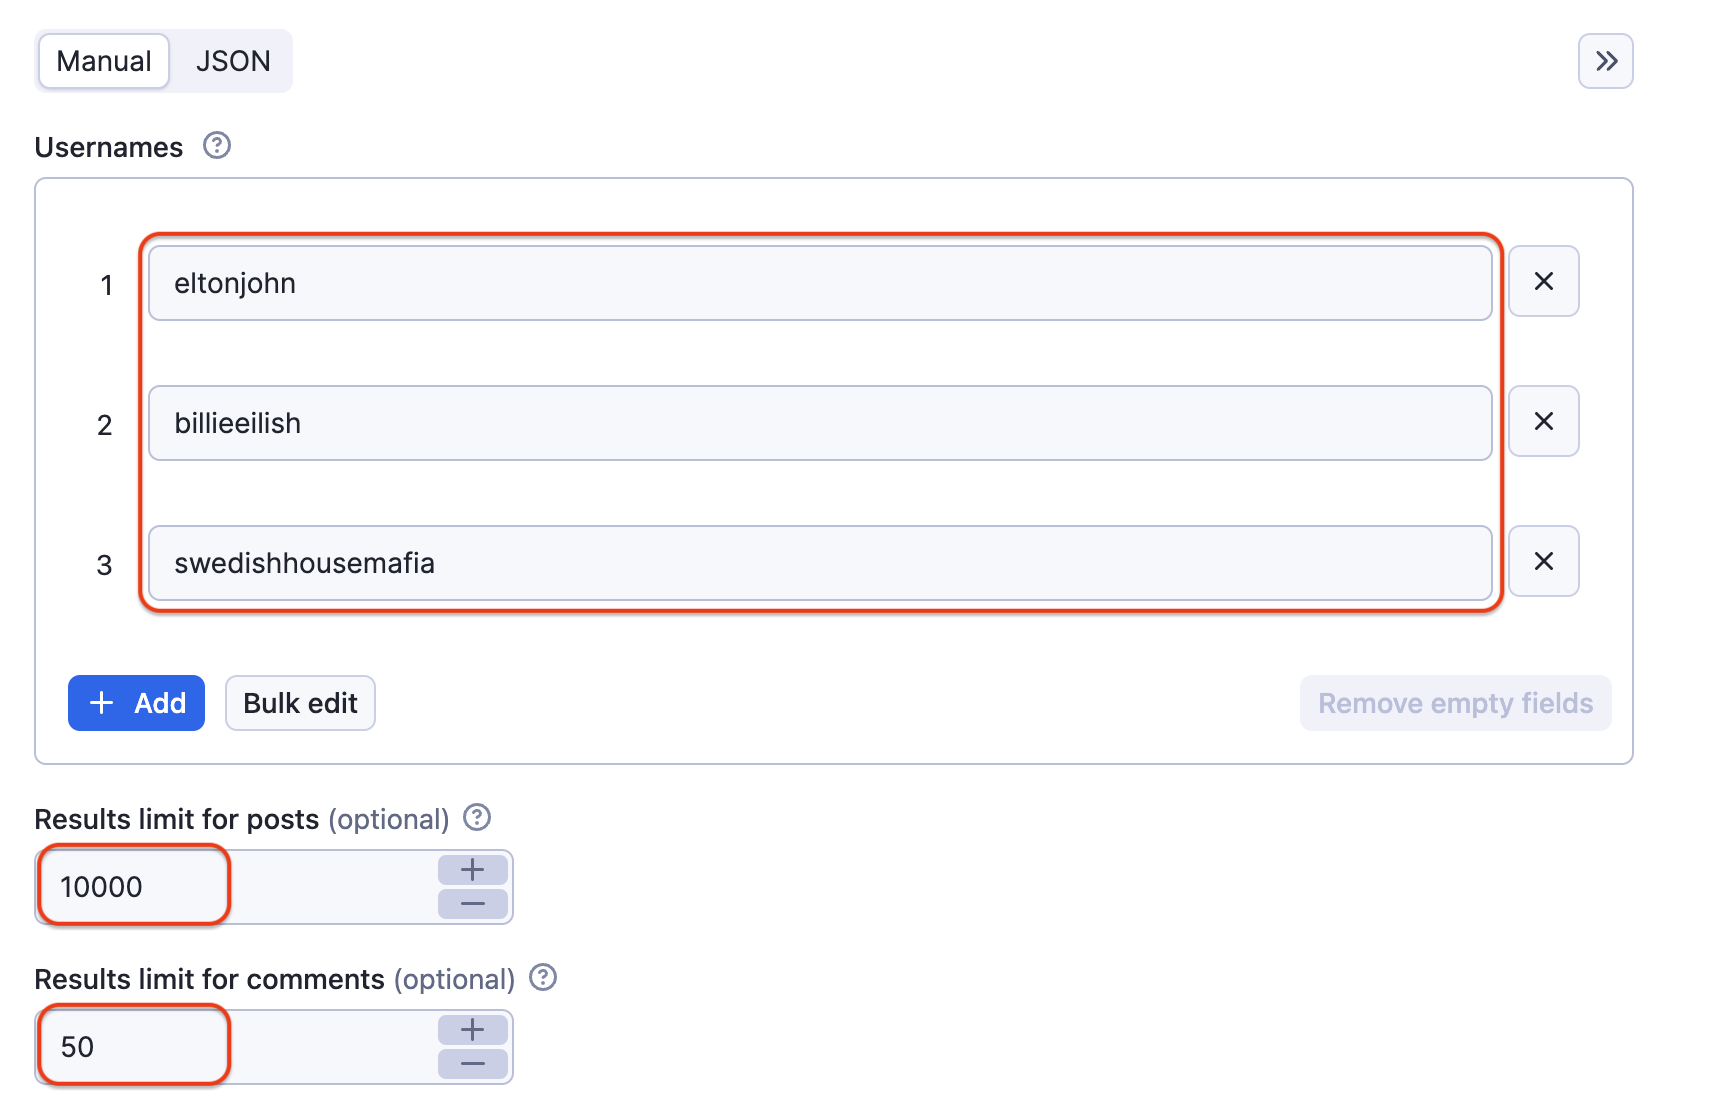
Task: Remove the swedishhousemafia username entry
Action: pyautogui.click(x=1543, y=561)
